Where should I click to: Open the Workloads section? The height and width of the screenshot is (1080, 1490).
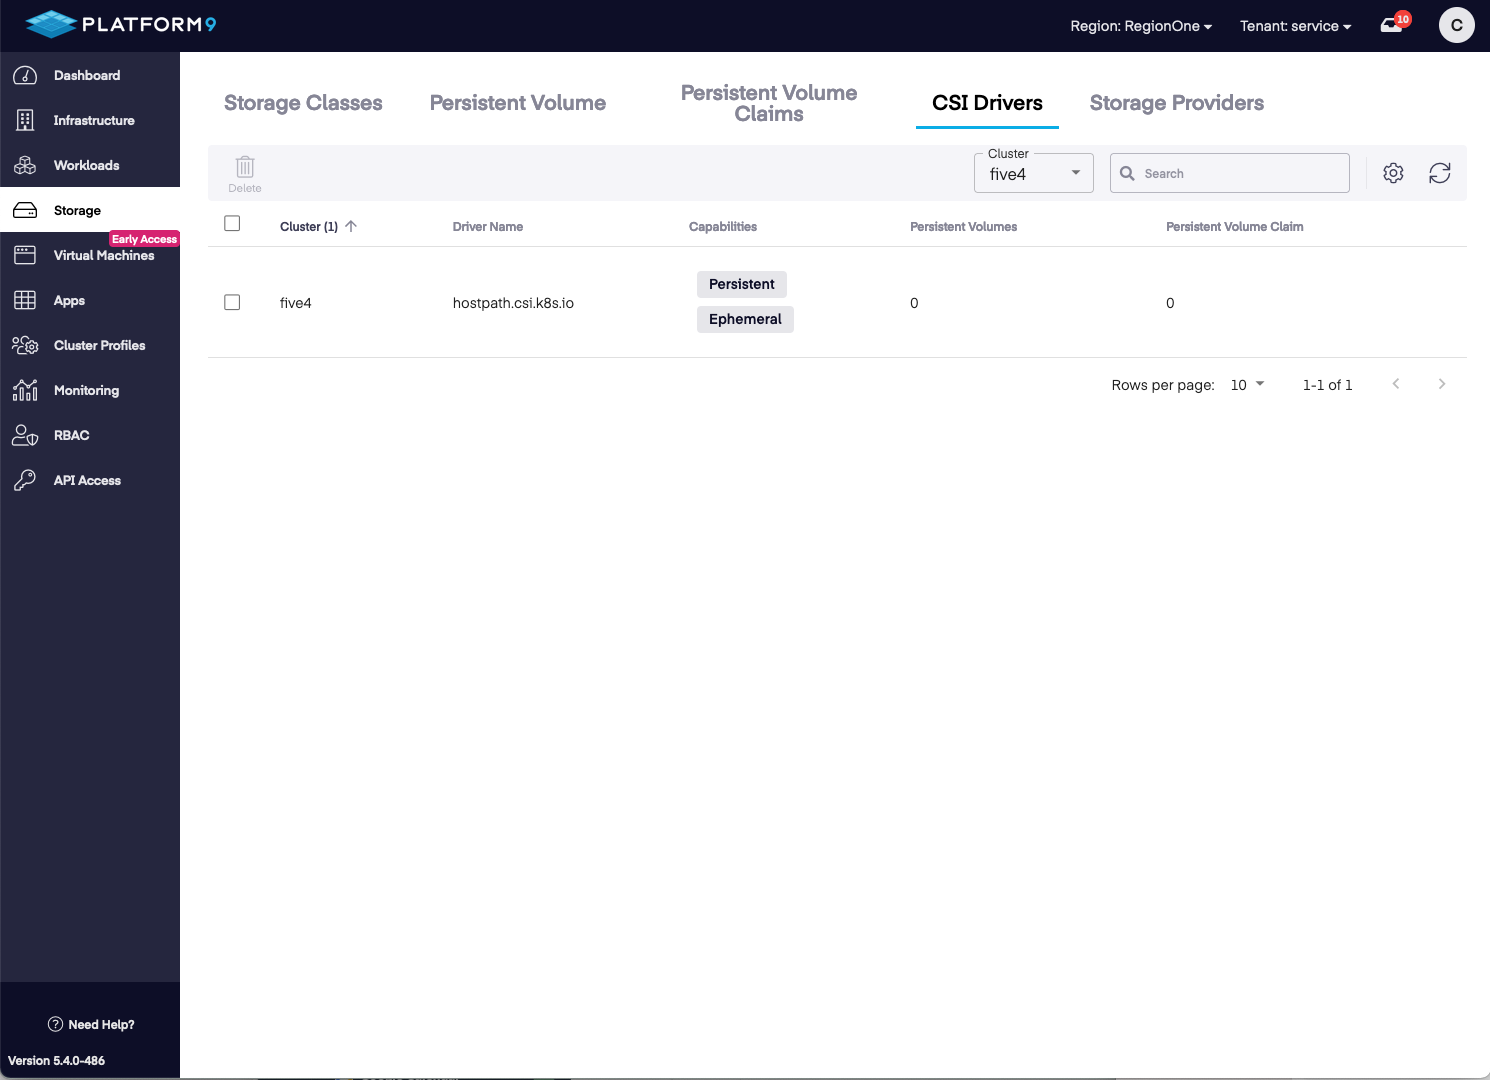[x=86, y=165]
